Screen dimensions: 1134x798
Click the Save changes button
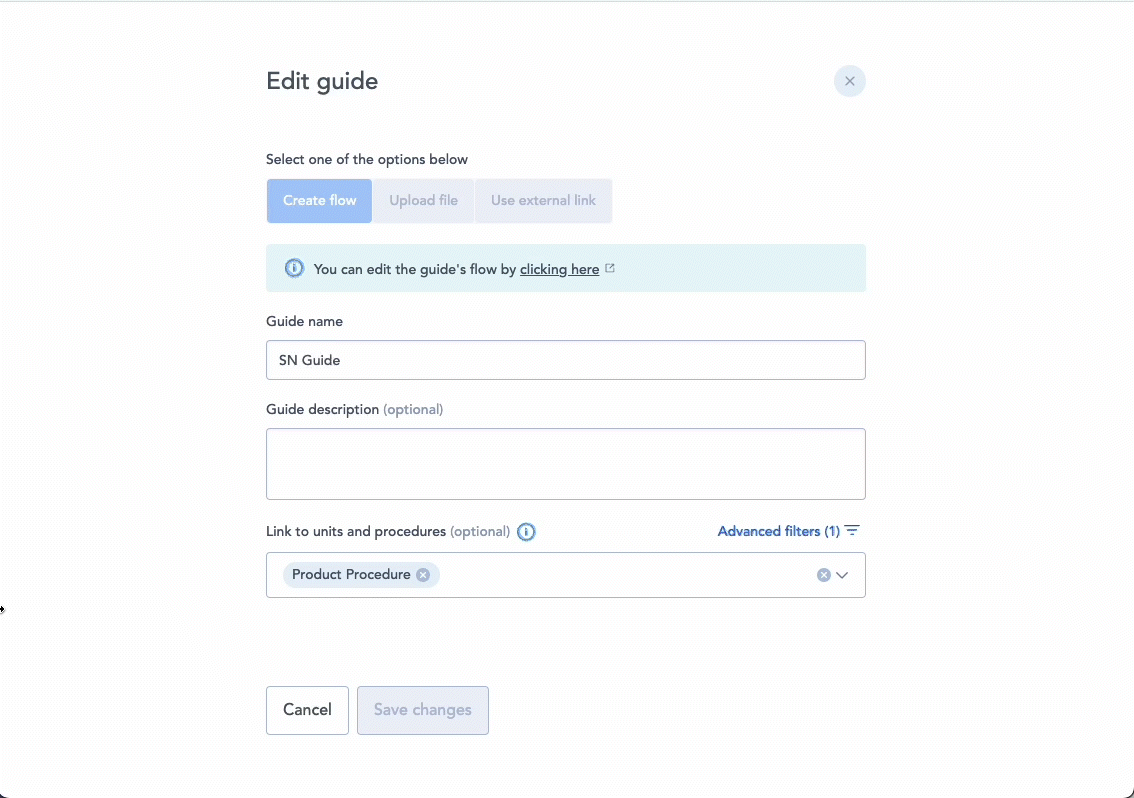[x=422, y=710]
